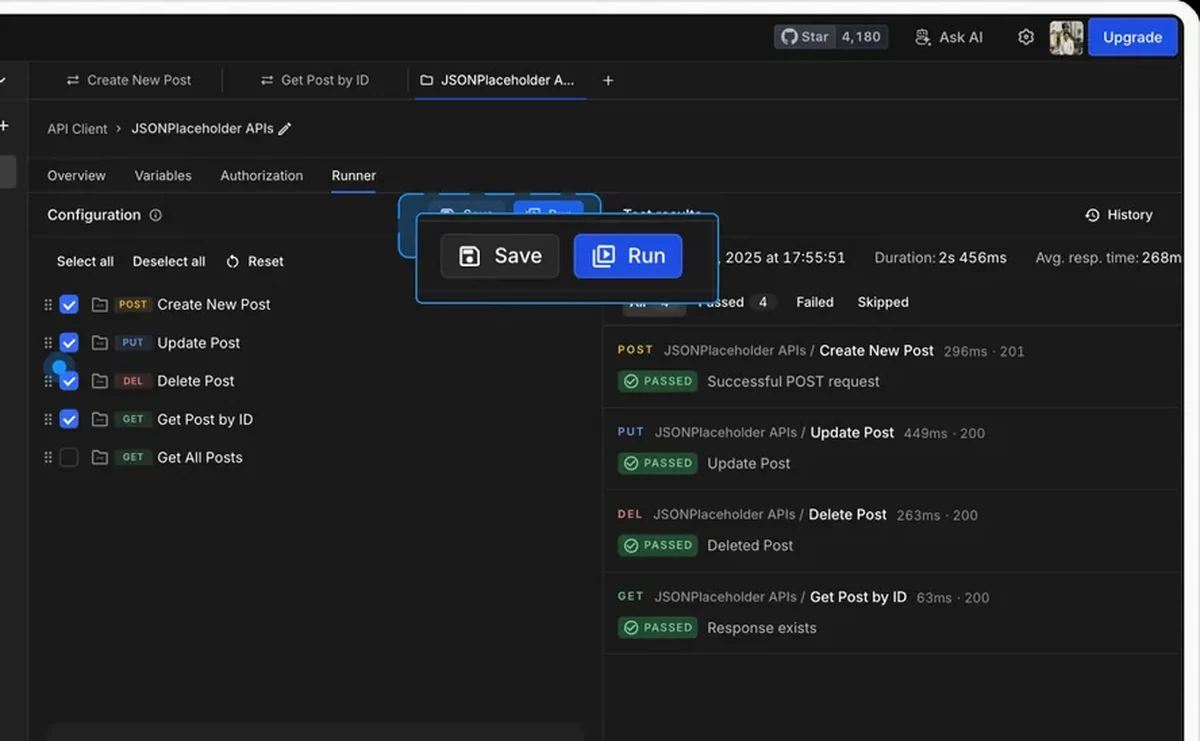Click PASSED badge for Response exists

click(x=657, y=627)
